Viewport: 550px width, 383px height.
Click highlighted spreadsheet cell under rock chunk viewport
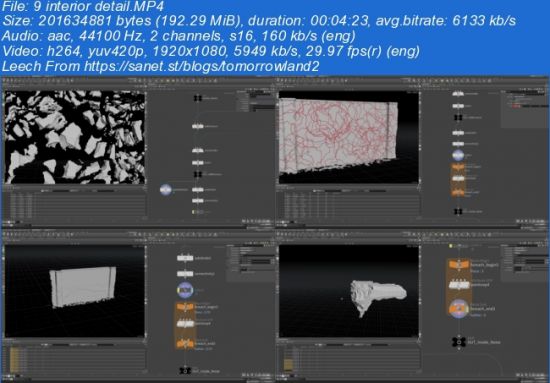288,364
